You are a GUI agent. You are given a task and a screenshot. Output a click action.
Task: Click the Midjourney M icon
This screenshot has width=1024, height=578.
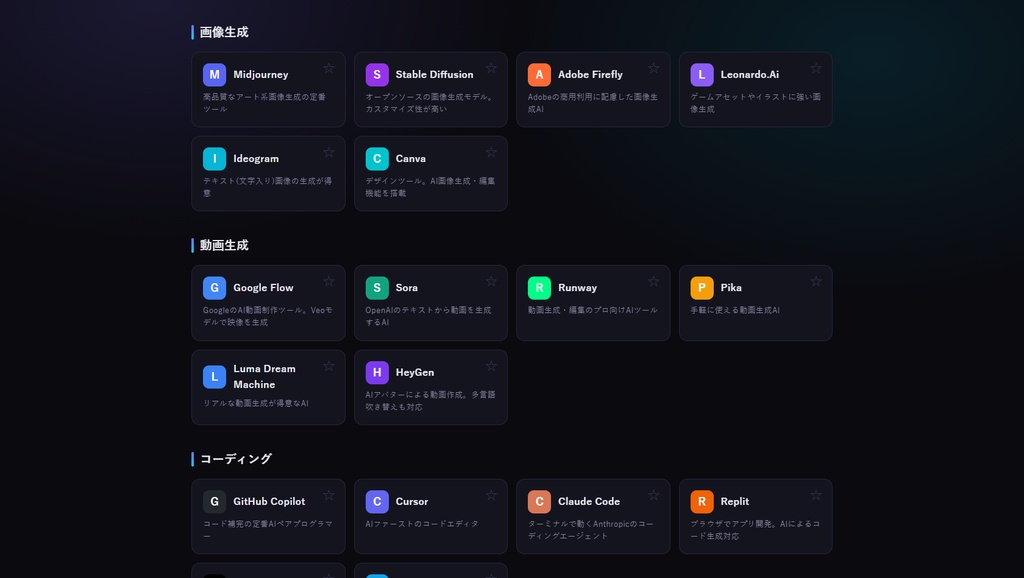tap(214, 74)
